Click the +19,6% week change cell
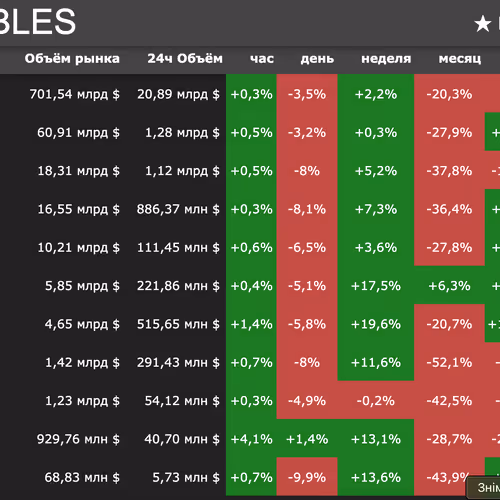 point(376,324)
